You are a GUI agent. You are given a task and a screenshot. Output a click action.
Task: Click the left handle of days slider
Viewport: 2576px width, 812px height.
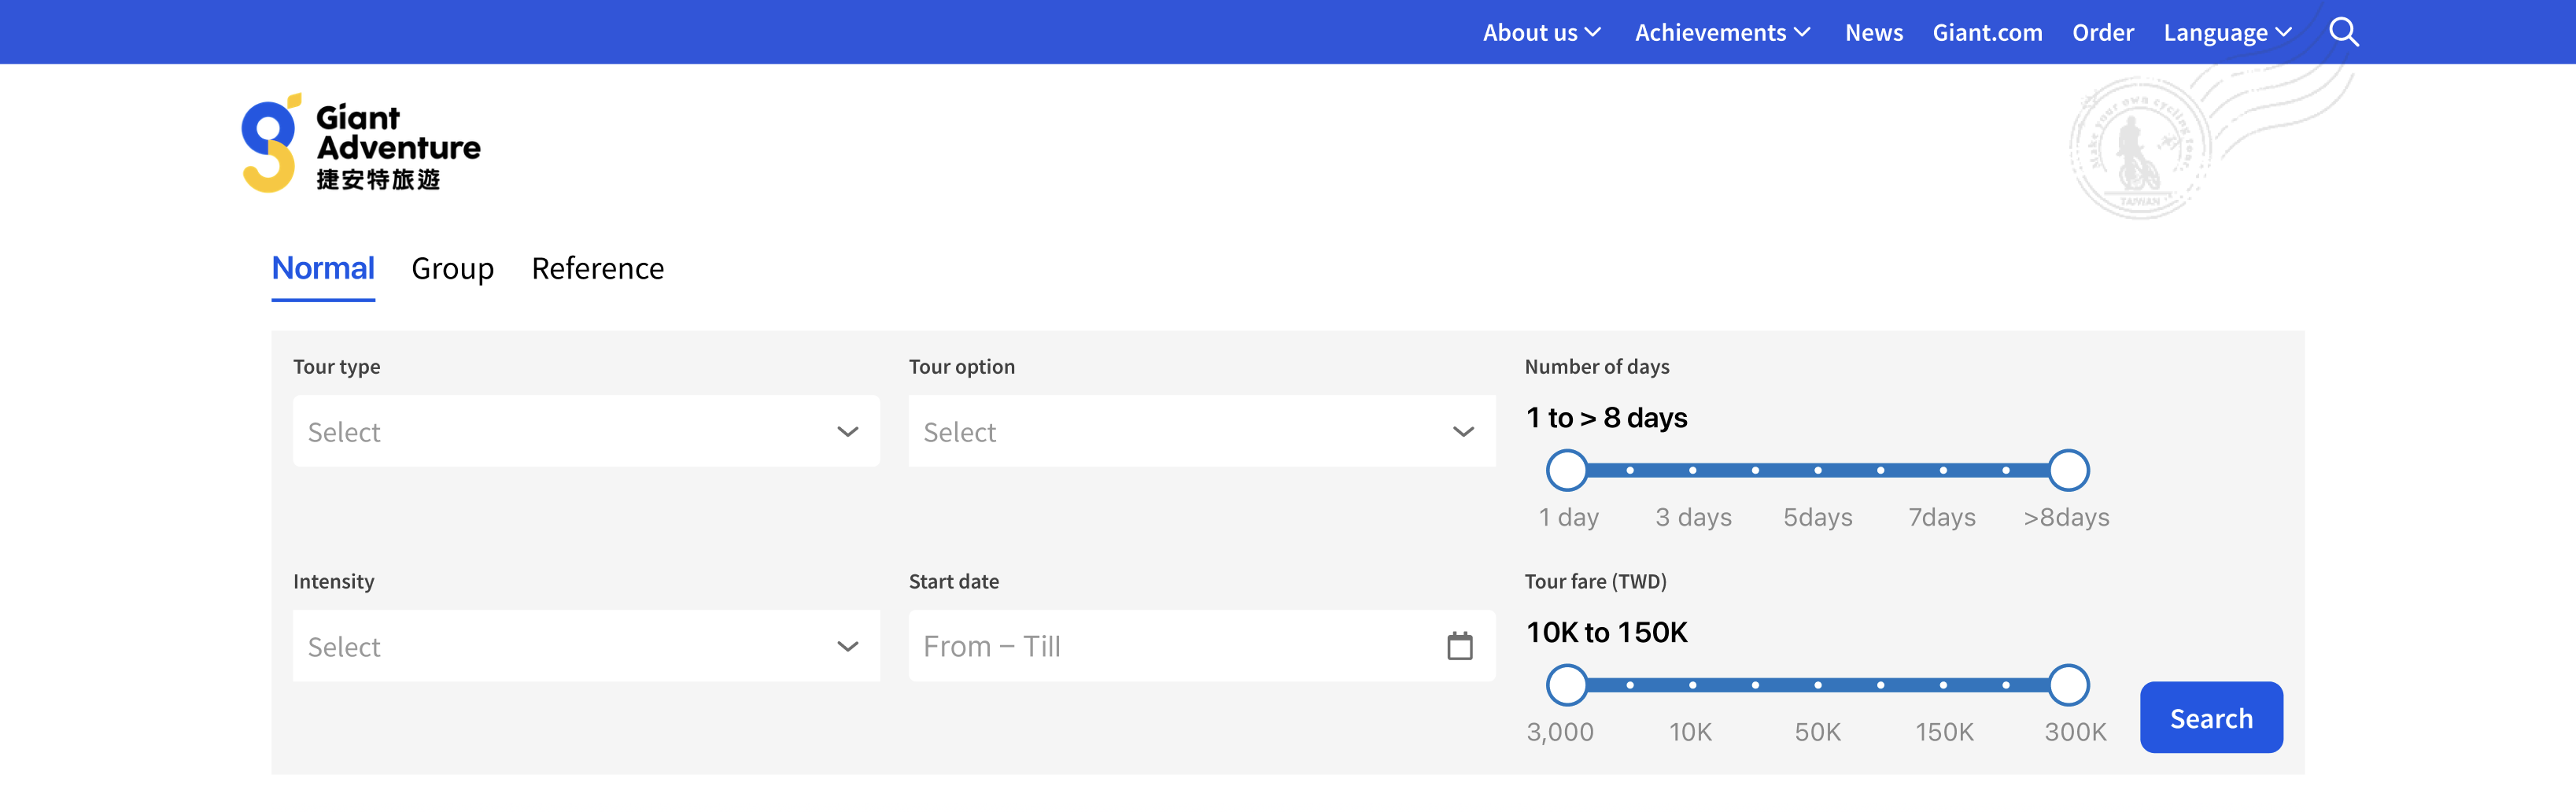(x=1567, y=470)
